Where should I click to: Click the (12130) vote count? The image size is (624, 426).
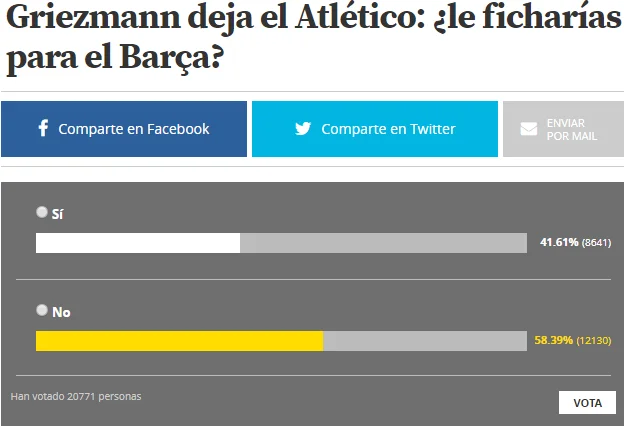coord(594,341)
